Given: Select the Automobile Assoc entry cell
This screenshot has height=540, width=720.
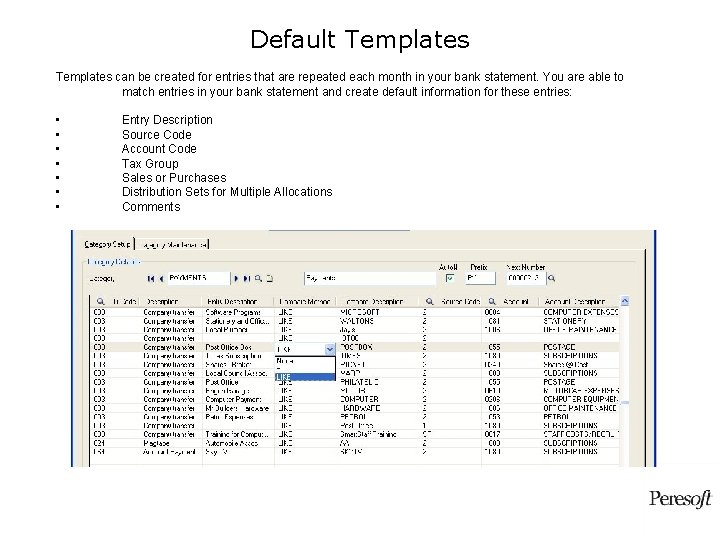Looking at the screenshot, I should pyautogui.click(x=238, y=443).
